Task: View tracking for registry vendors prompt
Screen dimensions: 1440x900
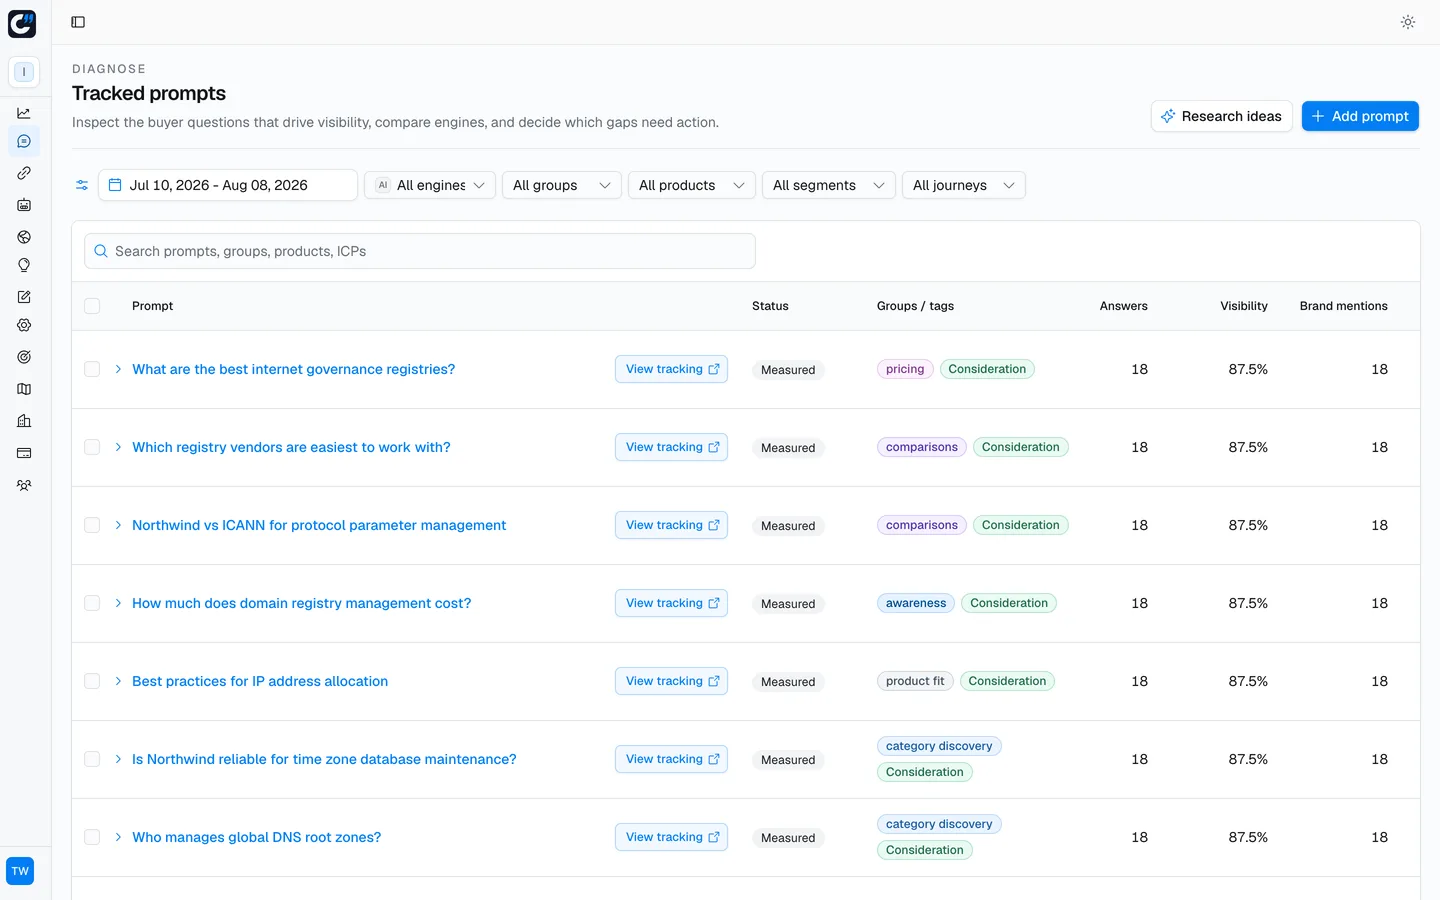Action: [671, 447]
